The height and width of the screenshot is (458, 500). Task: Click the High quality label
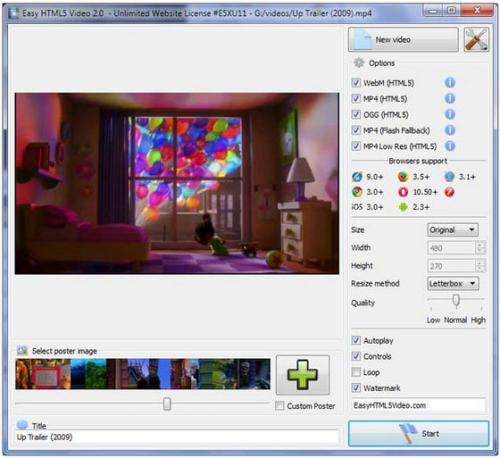[478, 320]
